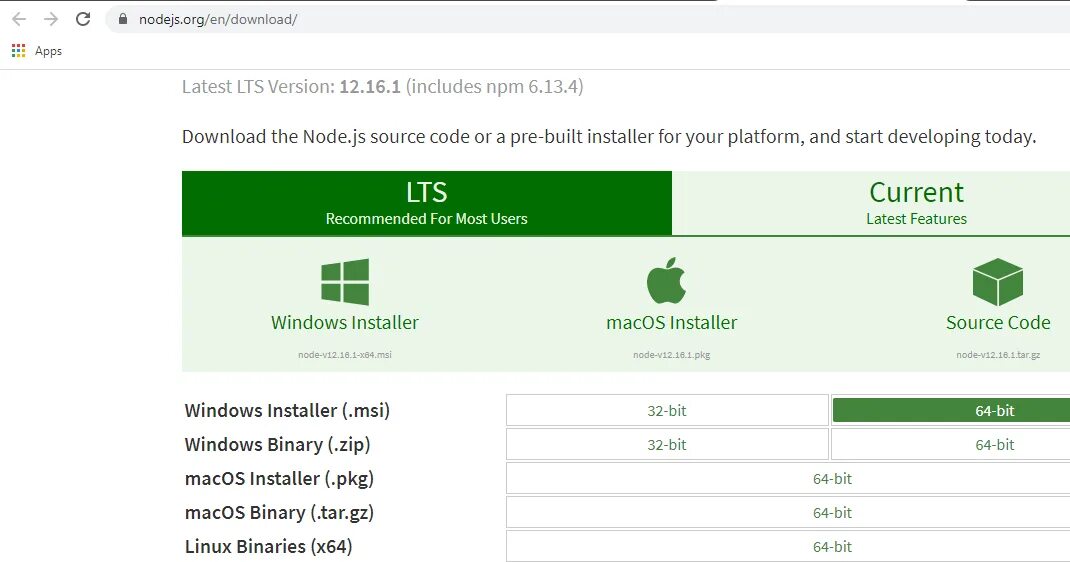Click node-v12.16.1-x64.msi filename text
Screen dimensions: 1070x562
coord(345,355)
